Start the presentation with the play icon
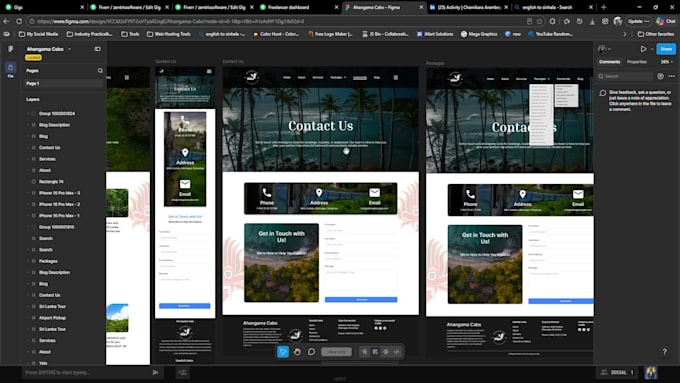 (644, 49)
